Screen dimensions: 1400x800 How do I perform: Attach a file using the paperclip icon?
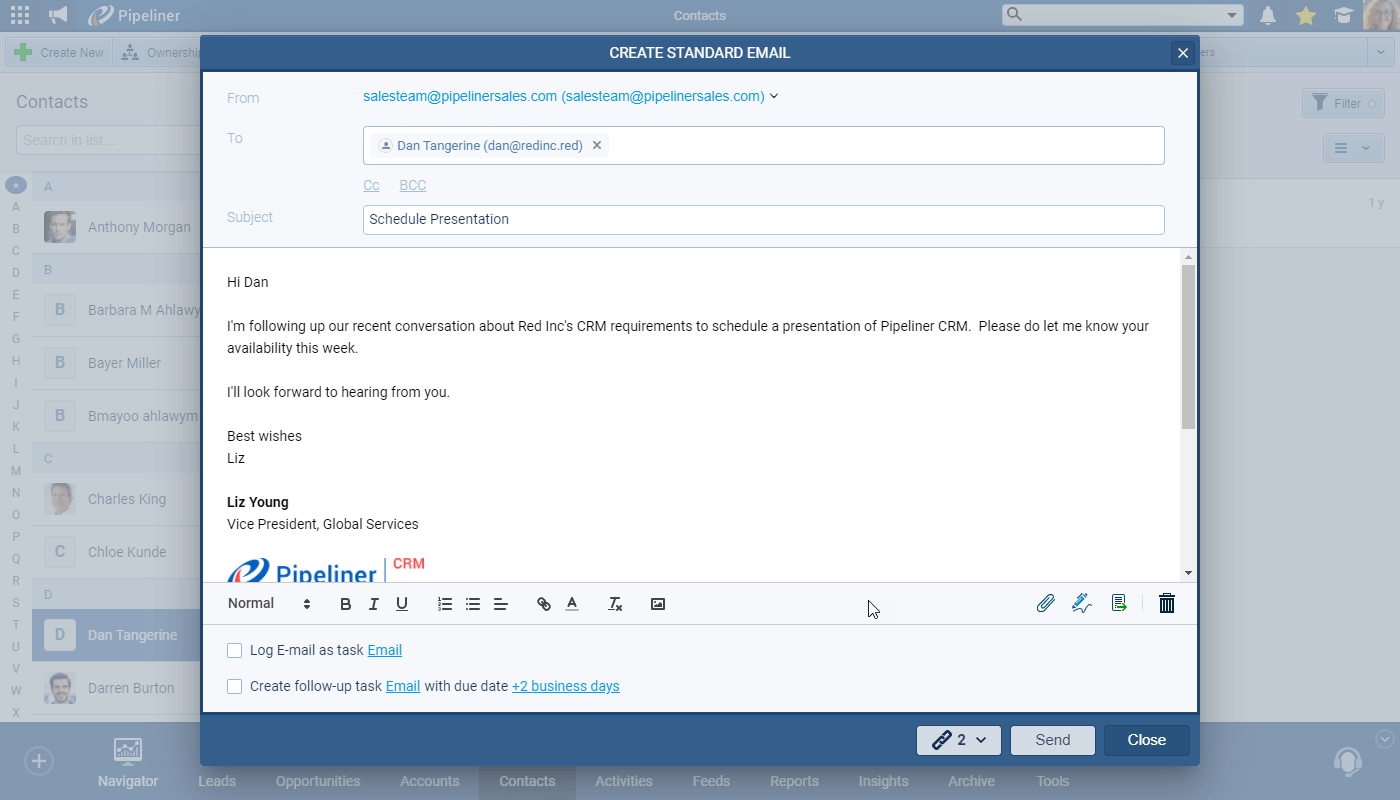pyautogui.click(x=1046, y=603)
